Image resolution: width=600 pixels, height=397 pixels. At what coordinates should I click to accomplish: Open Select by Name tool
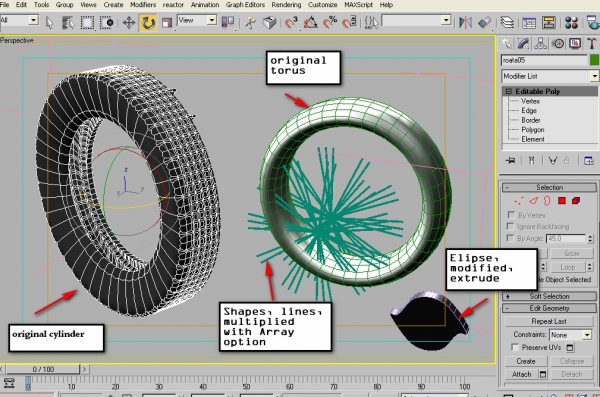(x=68, y=23)
